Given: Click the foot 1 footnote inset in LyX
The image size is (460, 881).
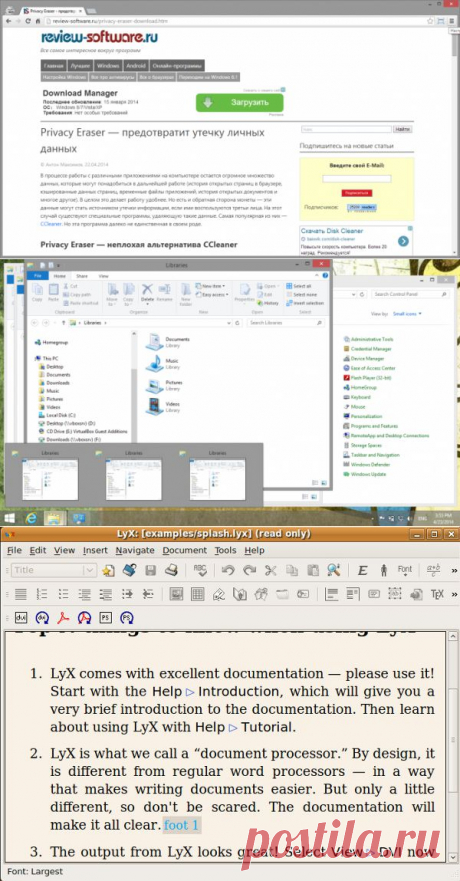Looking at the screenshot, I should [181, 825].
